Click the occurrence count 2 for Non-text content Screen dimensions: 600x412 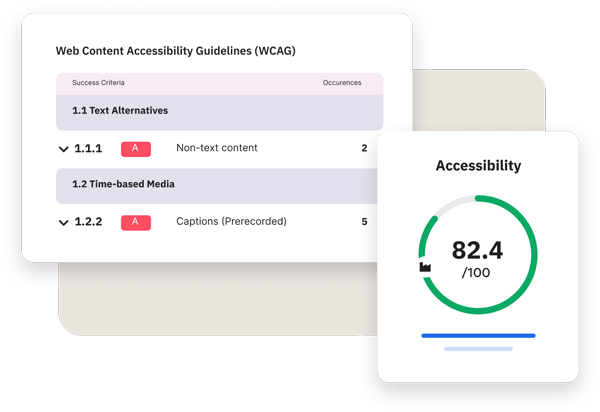coord(364,148)
